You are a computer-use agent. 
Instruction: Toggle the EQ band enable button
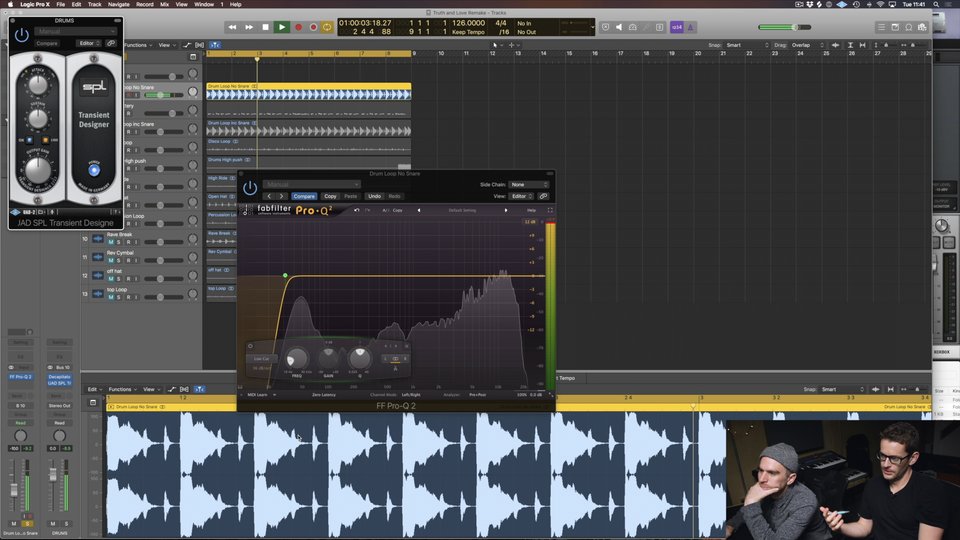coord(250,347)
